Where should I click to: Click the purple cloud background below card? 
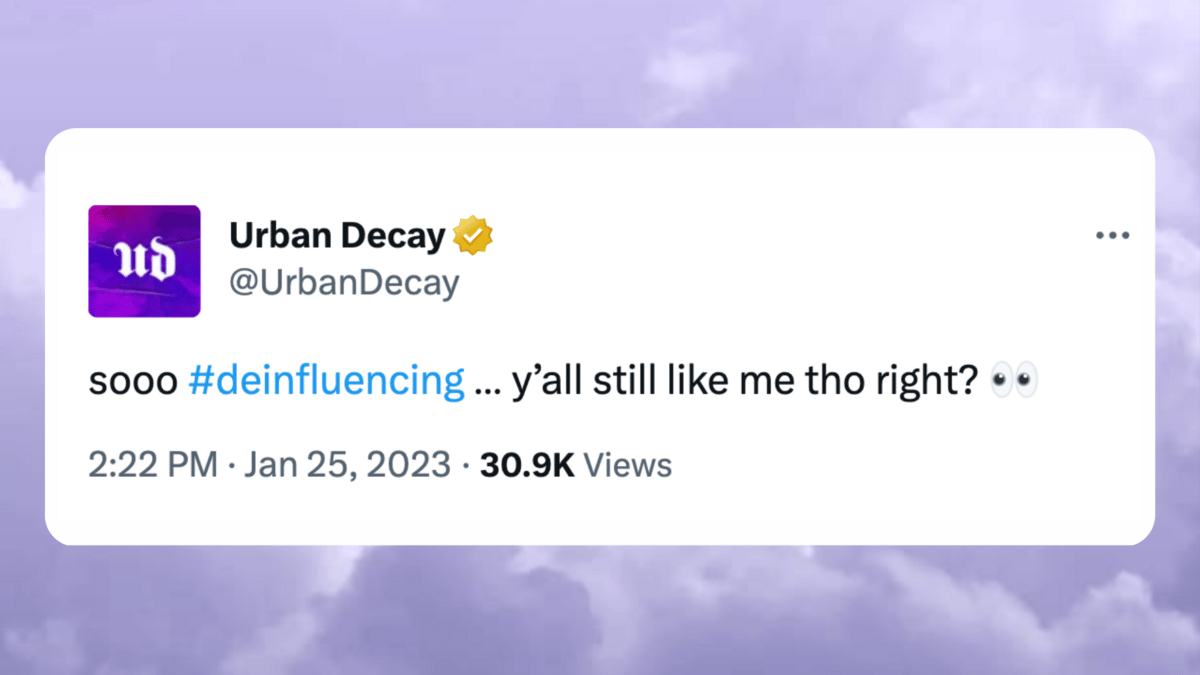tap(600, 610)
